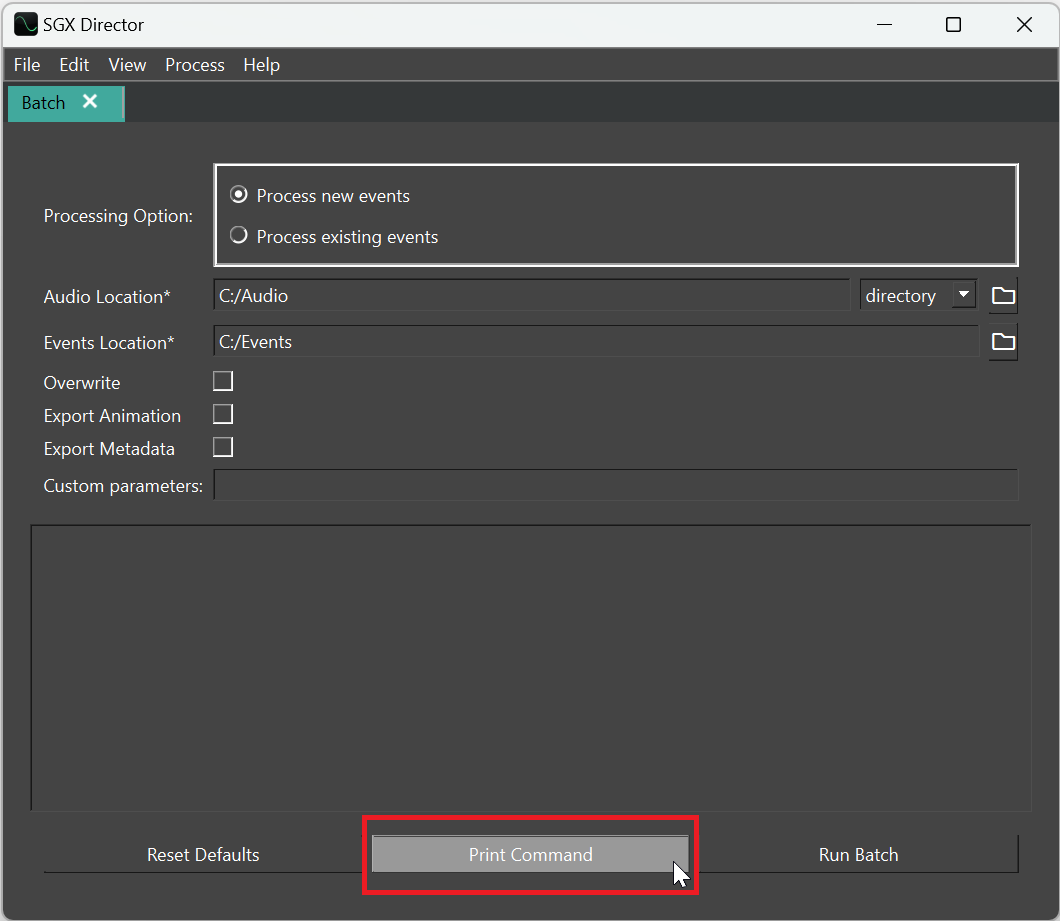Tick the Export Animation checkbox

pyautogui.click(x=223, y=414)
